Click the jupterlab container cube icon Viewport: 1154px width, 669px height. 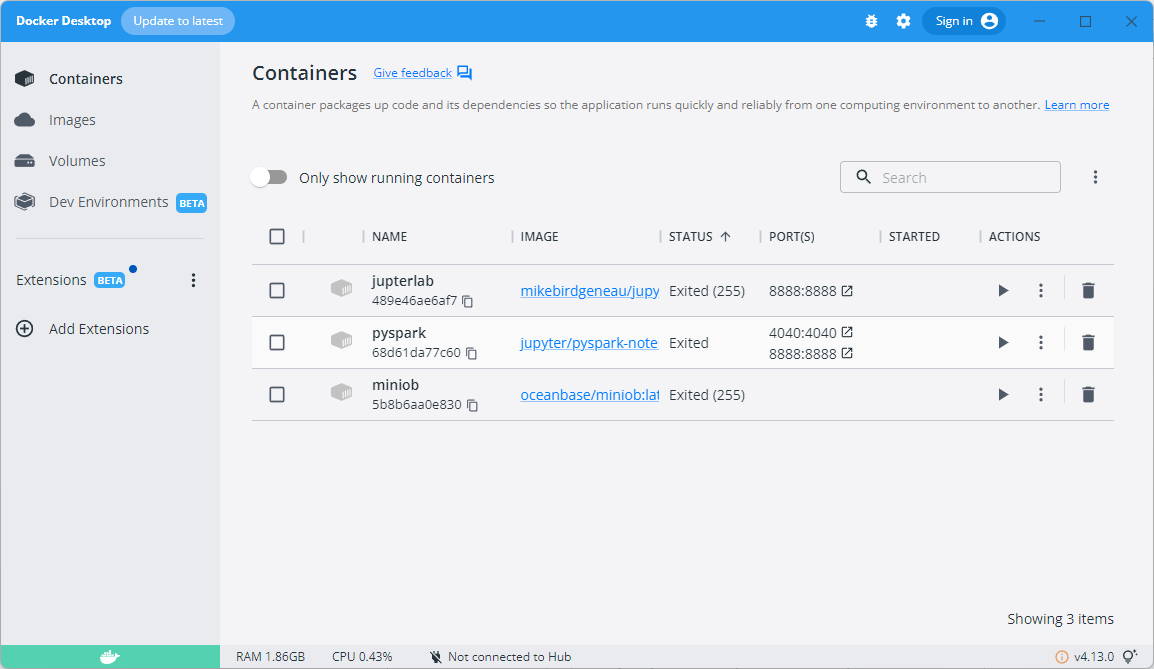point(341,289)
